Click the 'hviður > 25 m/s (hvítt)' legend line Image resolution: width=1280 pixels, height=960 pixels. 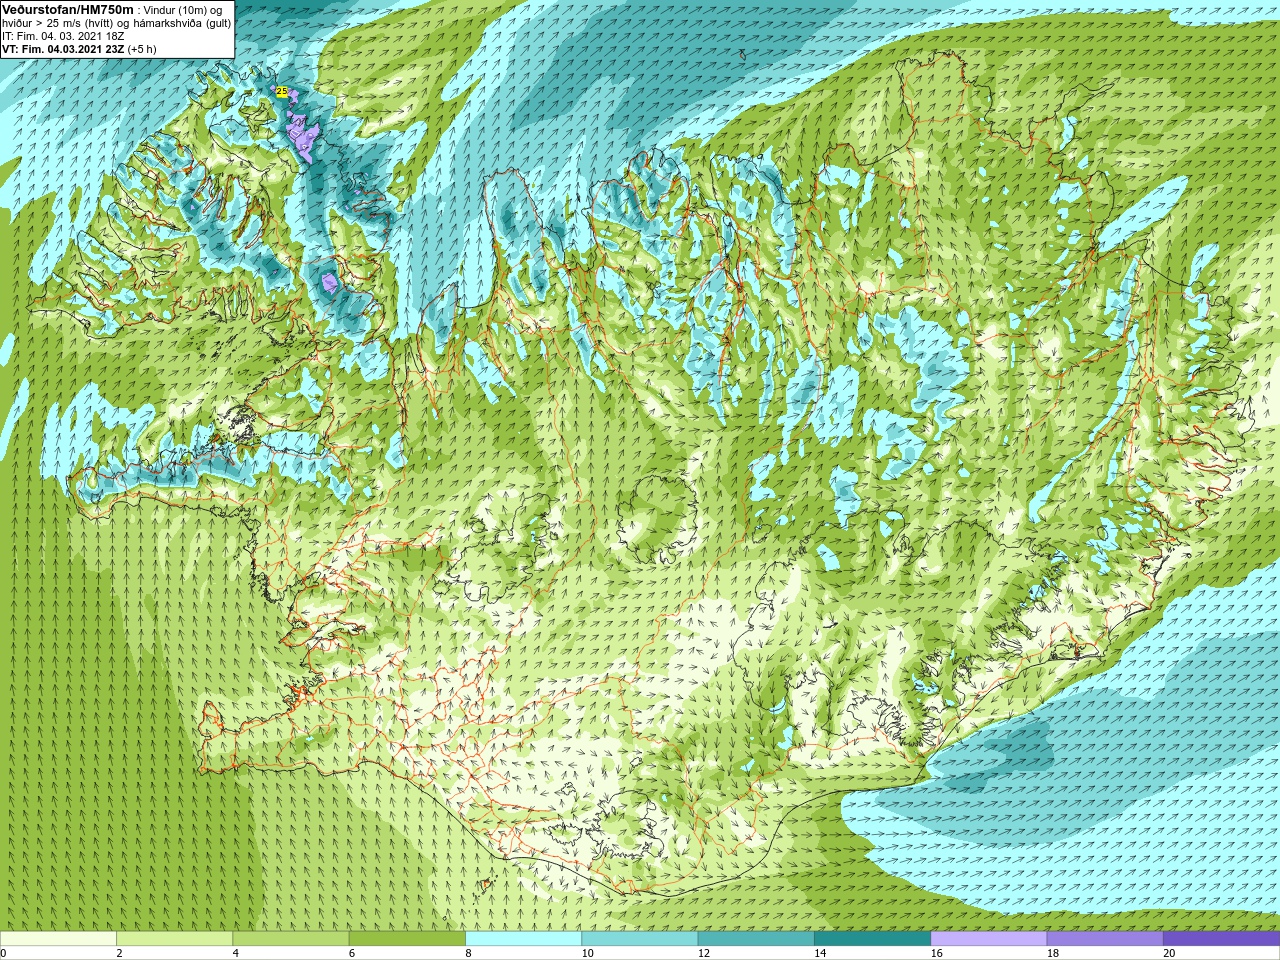(59, 23)
